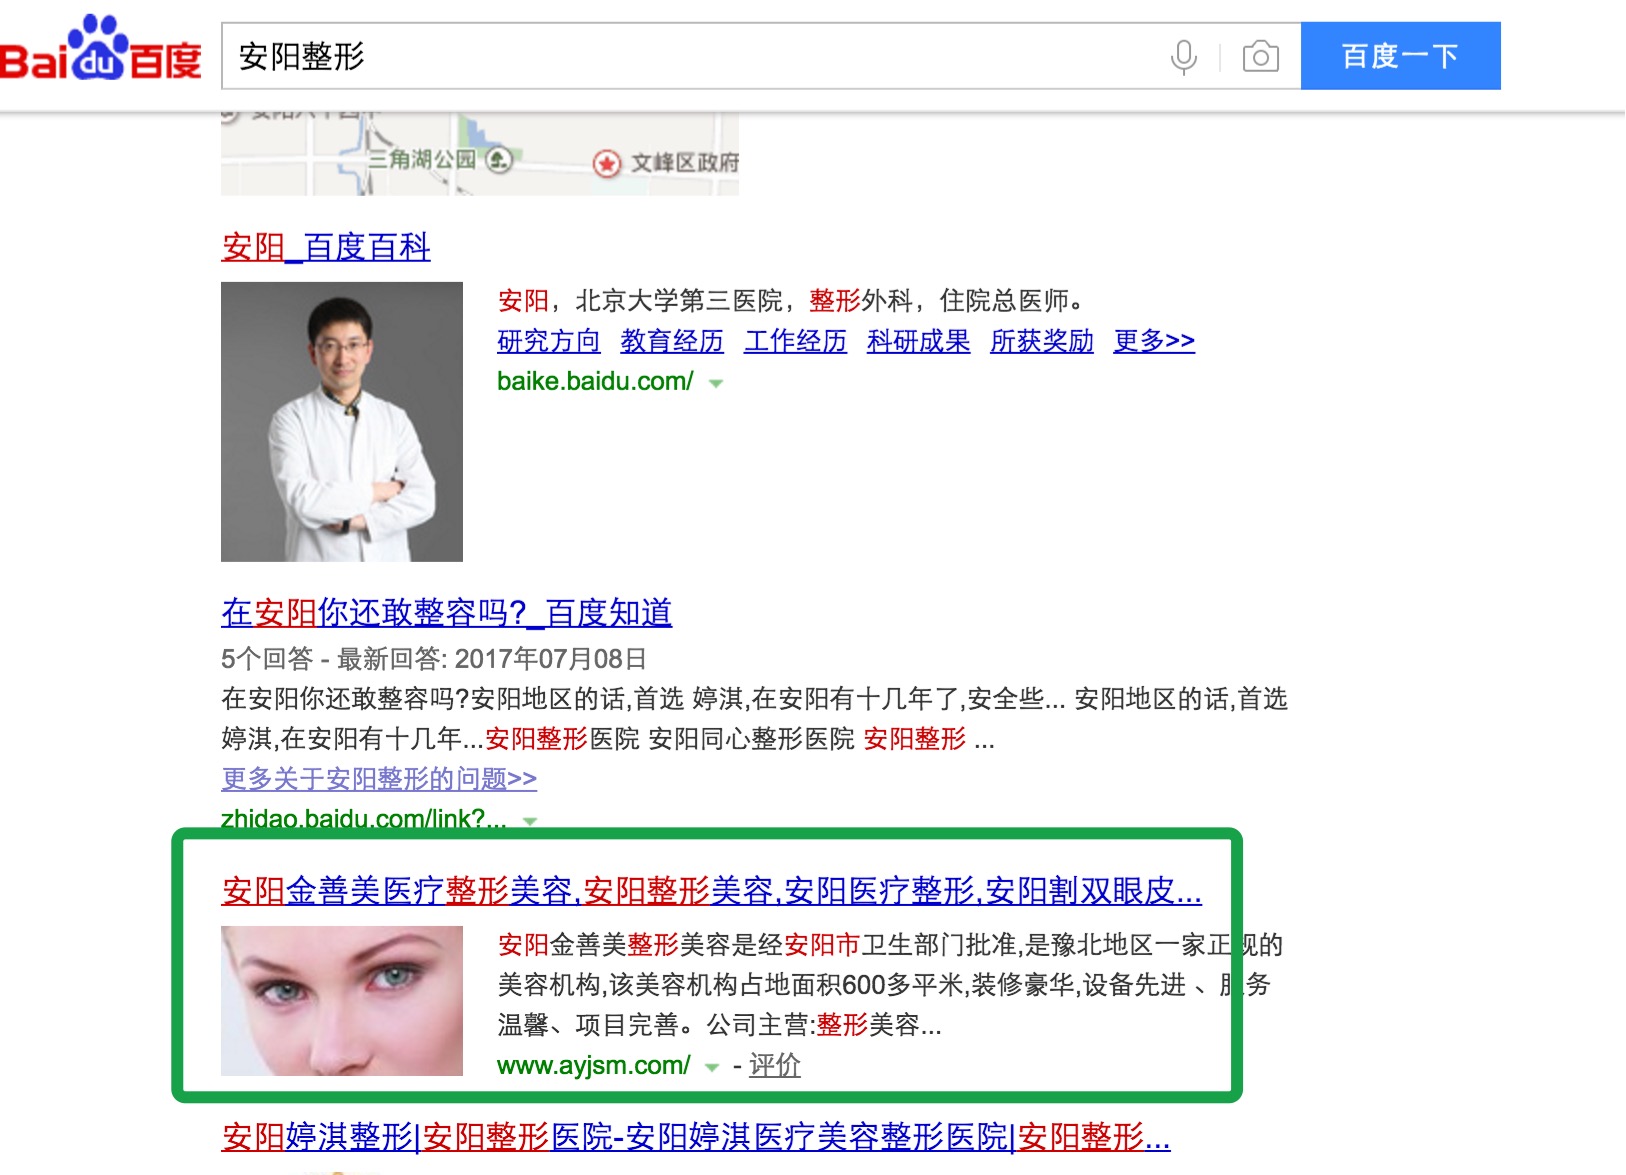
Task: Open the 教育经历 link
Action: (672, 341)
